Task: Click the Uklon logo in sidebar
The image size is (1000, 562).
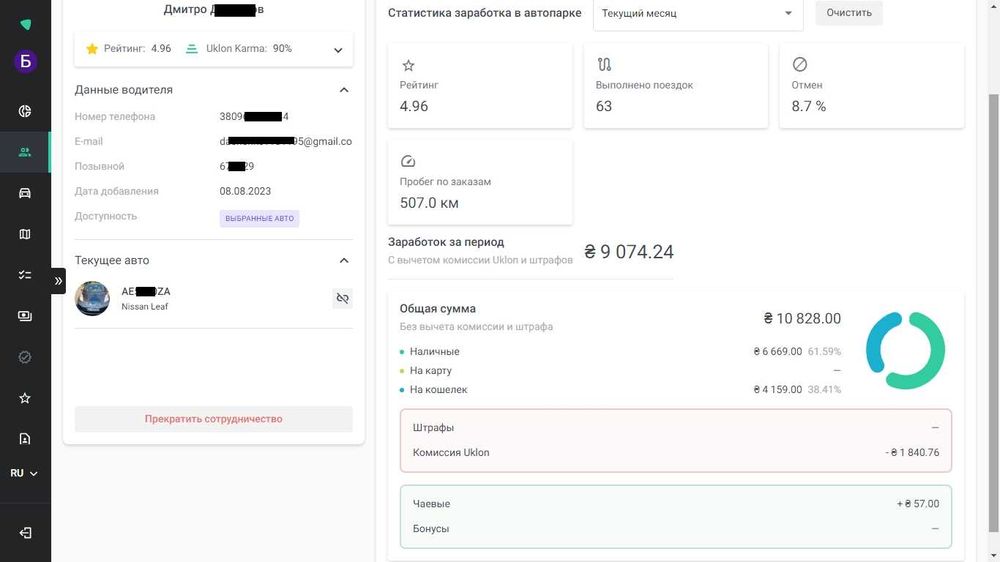Action: tap(25, 24)
